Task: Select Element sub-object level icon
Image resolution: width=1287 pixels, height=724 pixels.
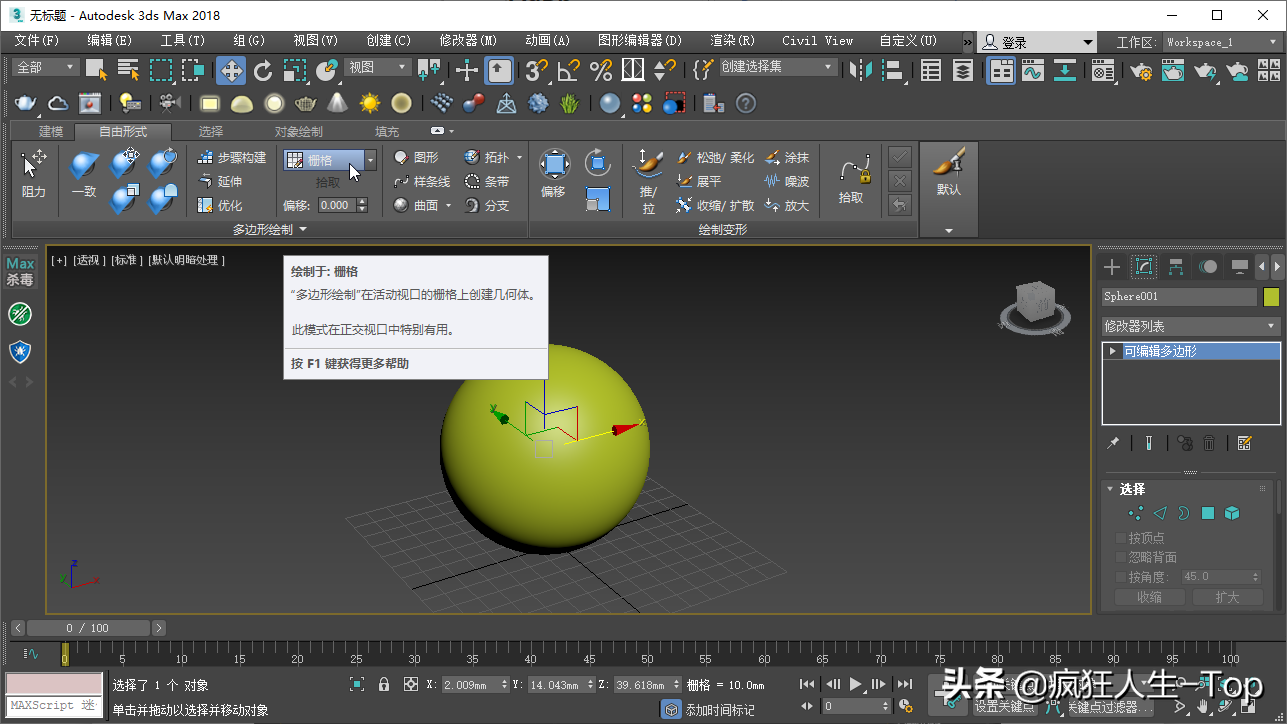Action: tap(1232, 513)
